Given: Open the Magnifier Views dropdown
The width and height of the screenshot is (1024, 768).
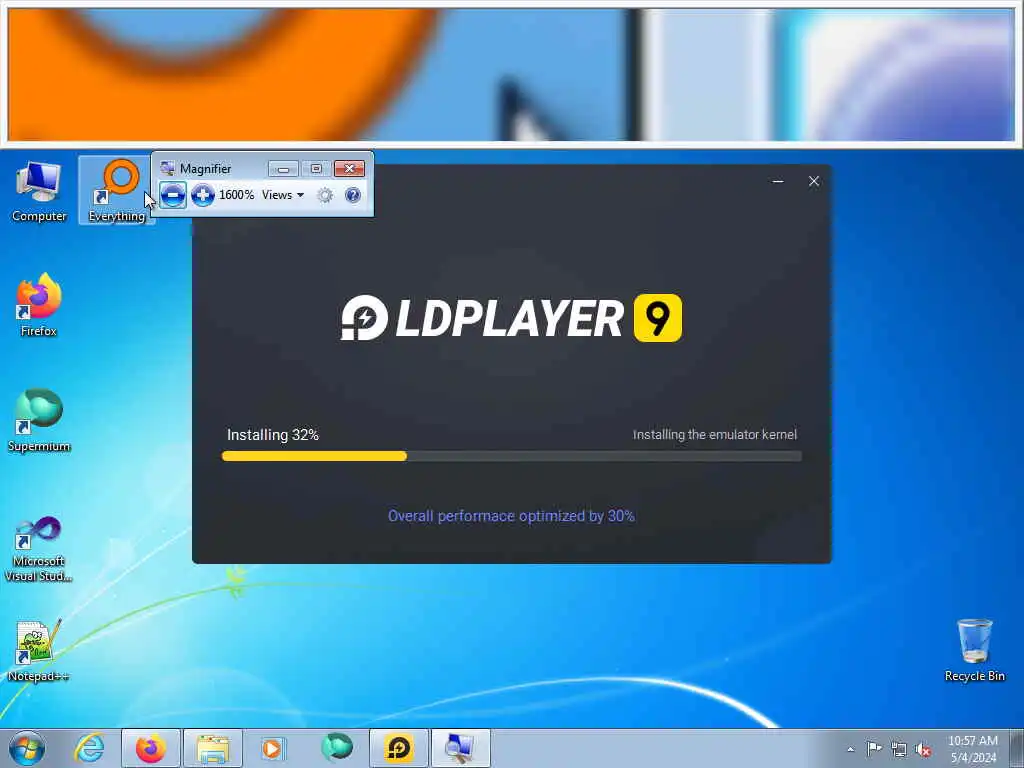Looking at the screenshot, I should (x=283, y=195).
